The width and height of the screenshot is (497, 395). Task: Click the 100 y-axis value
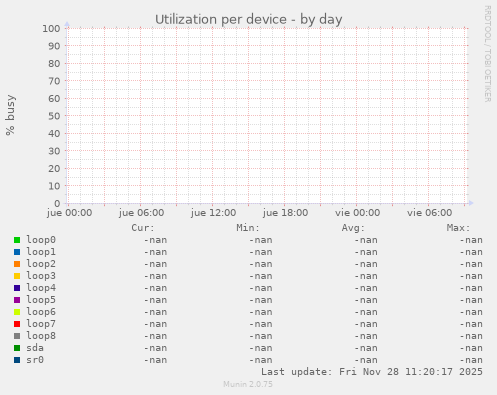(51, 28)
